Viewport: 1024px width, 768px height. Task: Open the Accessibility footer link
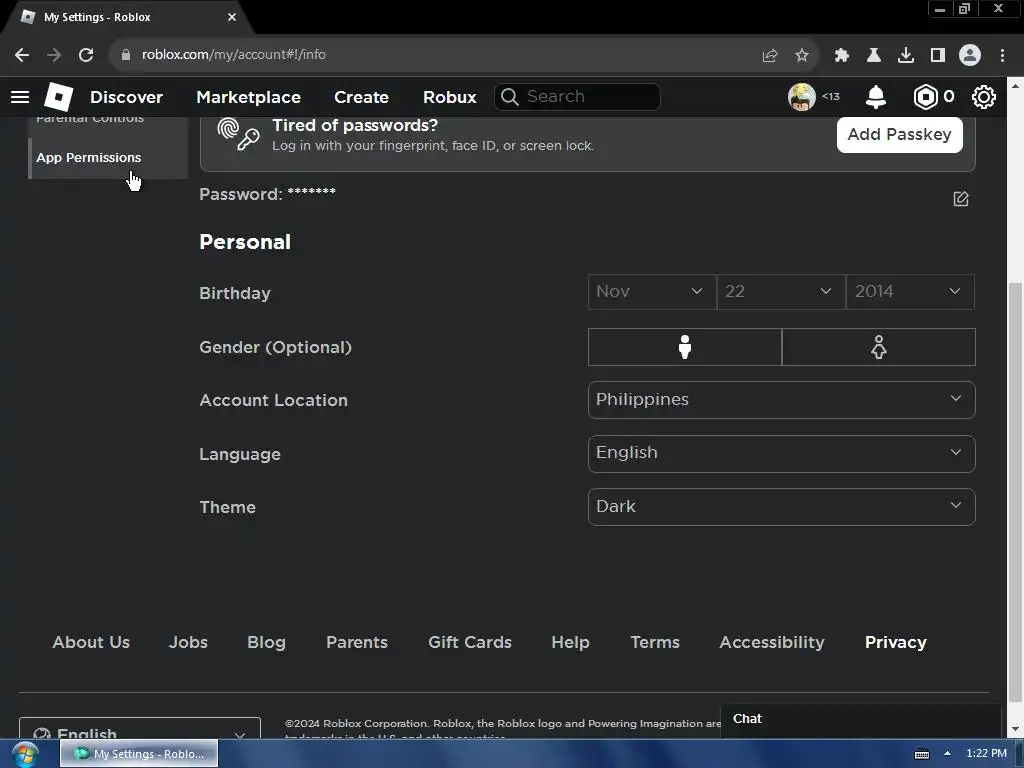(x=772, y=642)
